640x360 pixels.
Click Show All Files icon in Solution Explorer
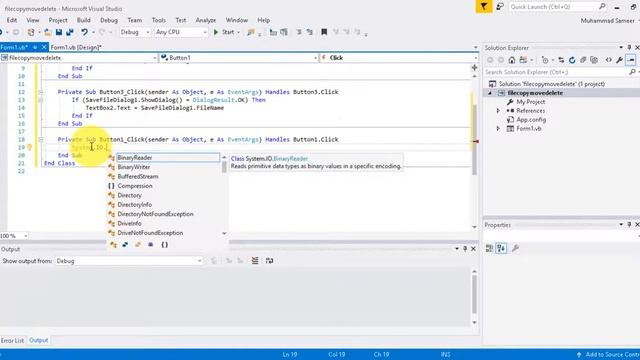pyautogui.click(x=594, y=60)
